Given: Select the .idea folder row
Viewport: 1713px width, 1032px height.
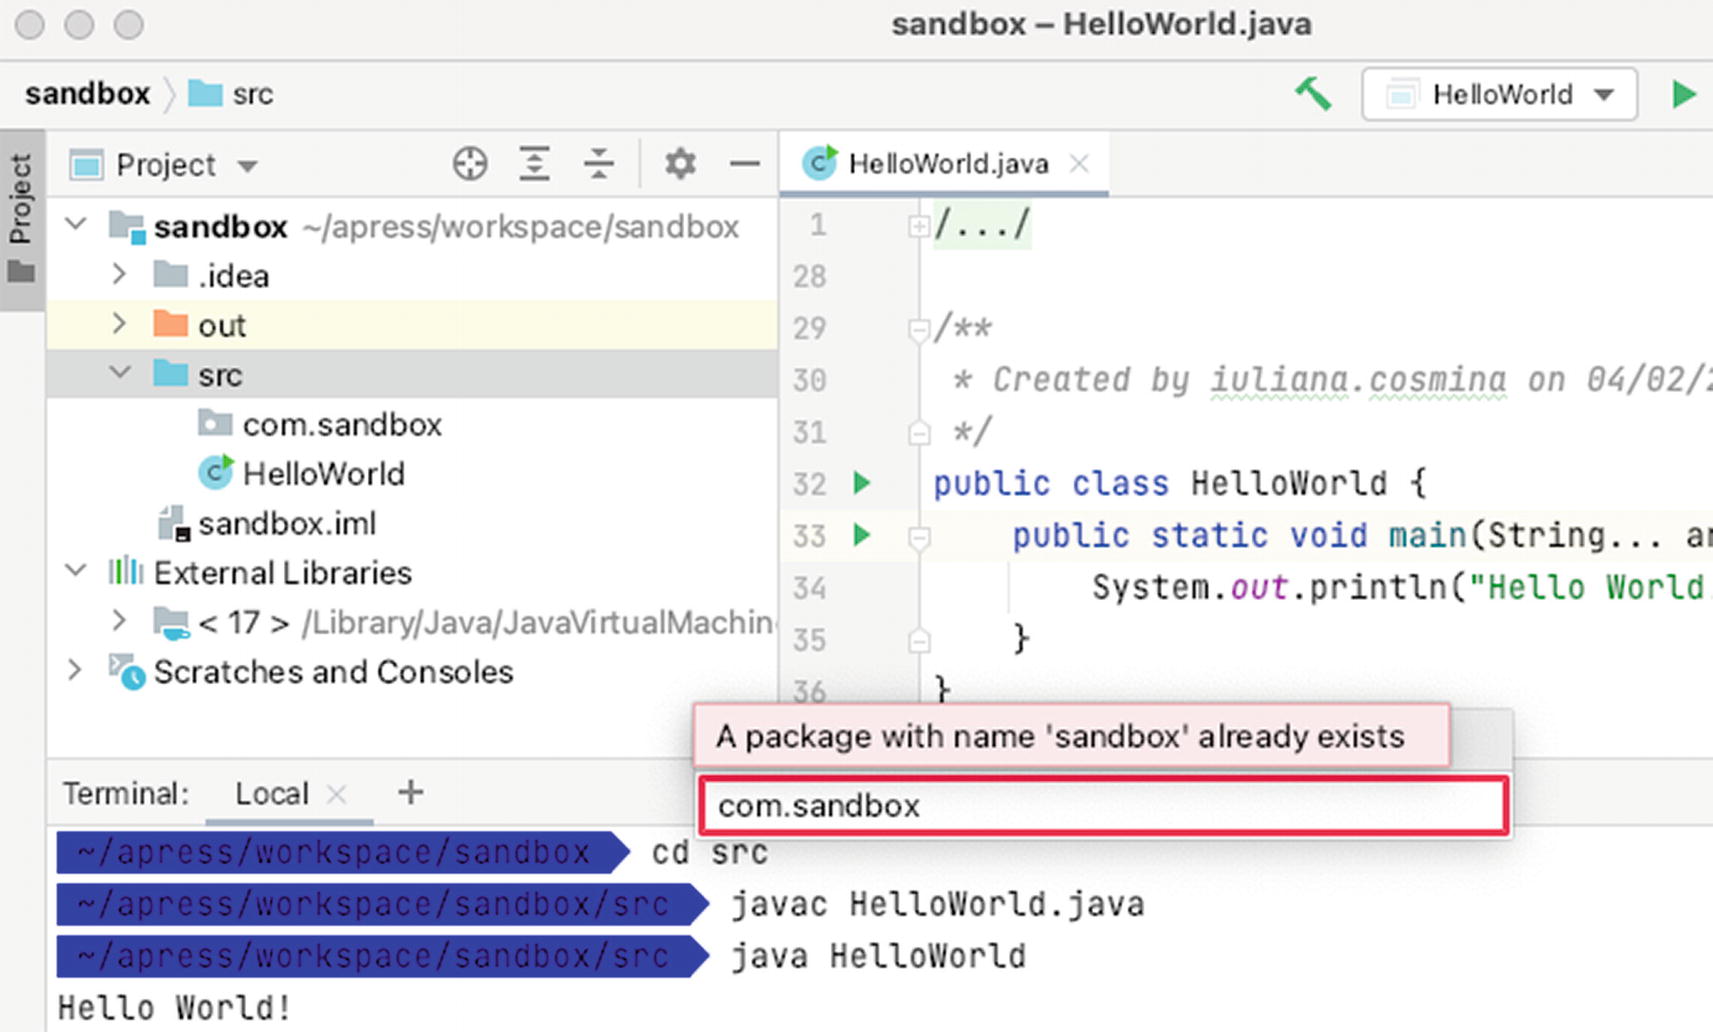Looking at the screenshot, I should tap(412, 275).
